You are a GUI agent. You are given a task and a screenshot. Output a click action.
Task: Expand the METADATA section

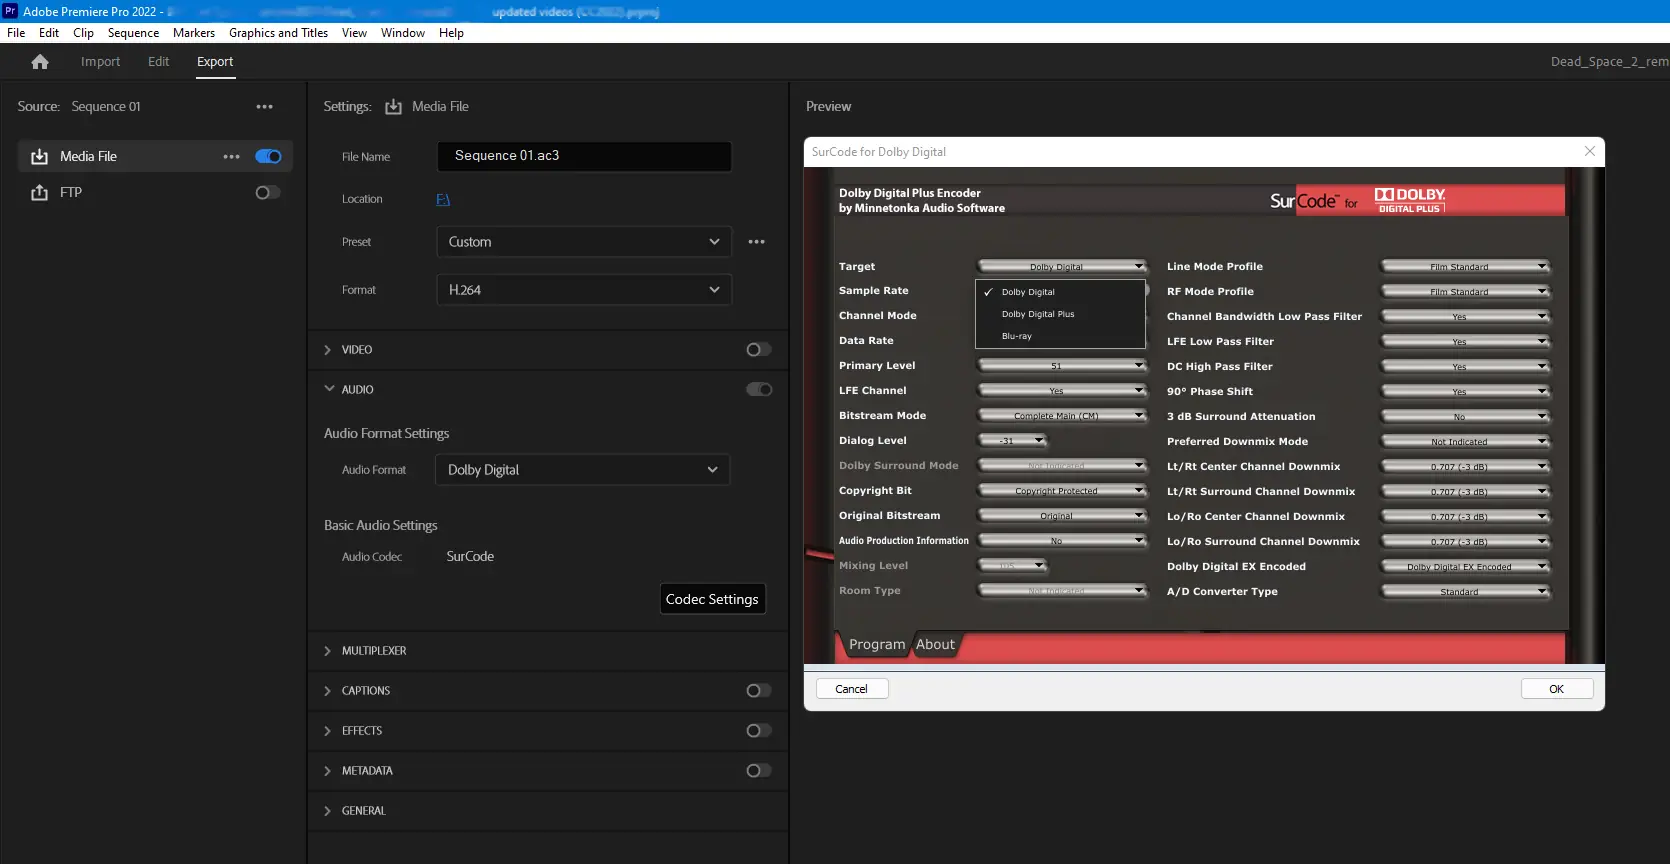pos(328,771)
